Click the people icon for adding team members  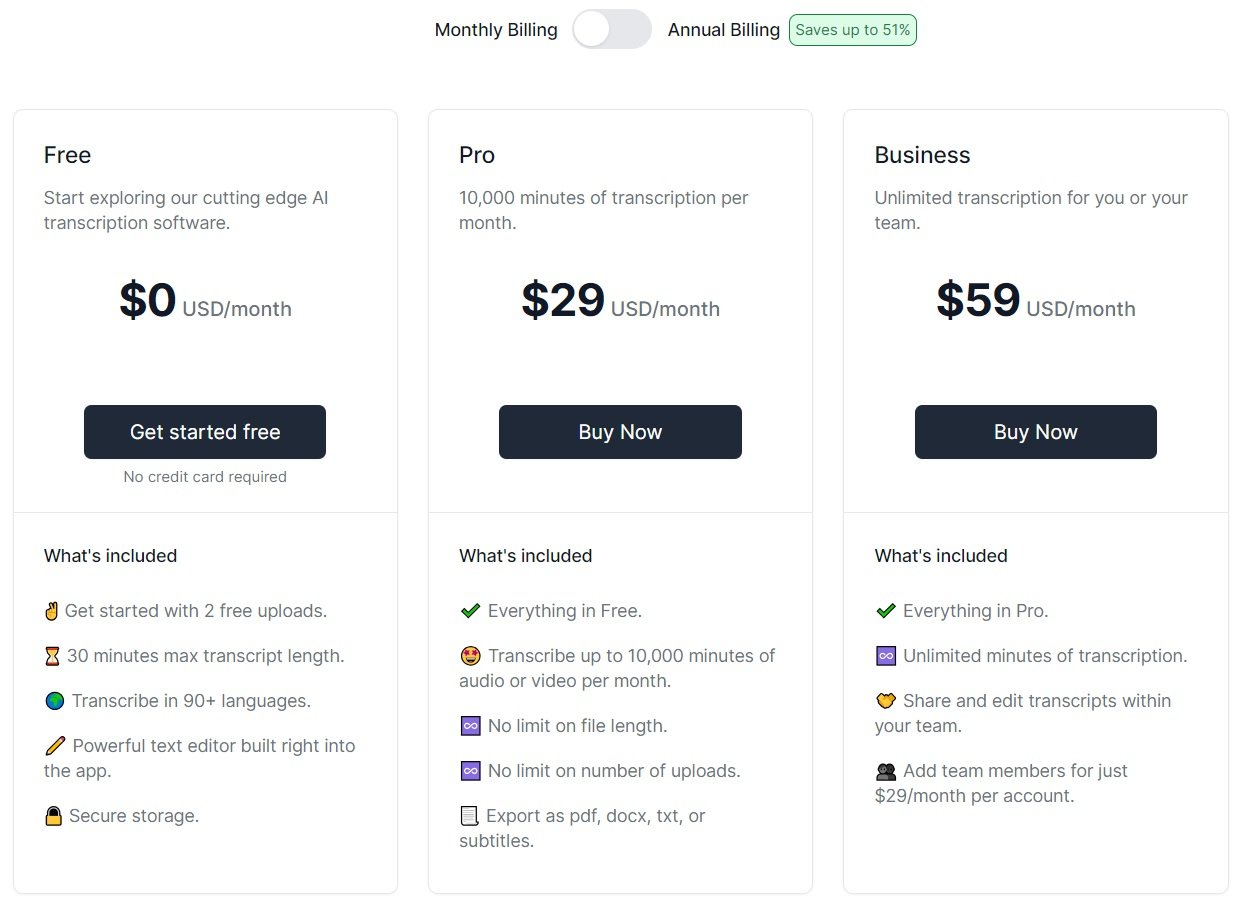[885, 770]
